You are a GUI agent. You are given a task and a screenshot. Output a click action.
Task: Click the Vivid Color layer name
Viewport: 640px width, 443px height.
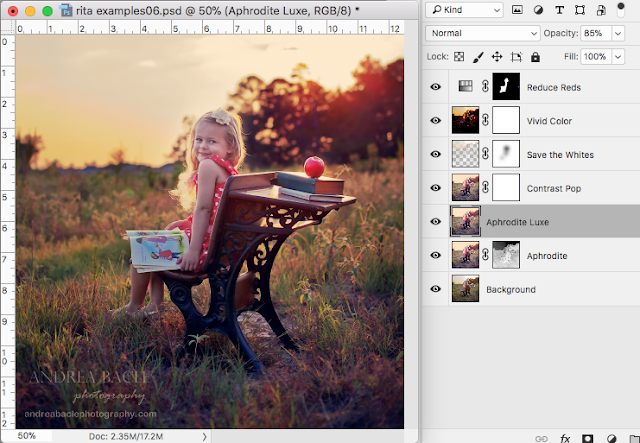(549, 121)
